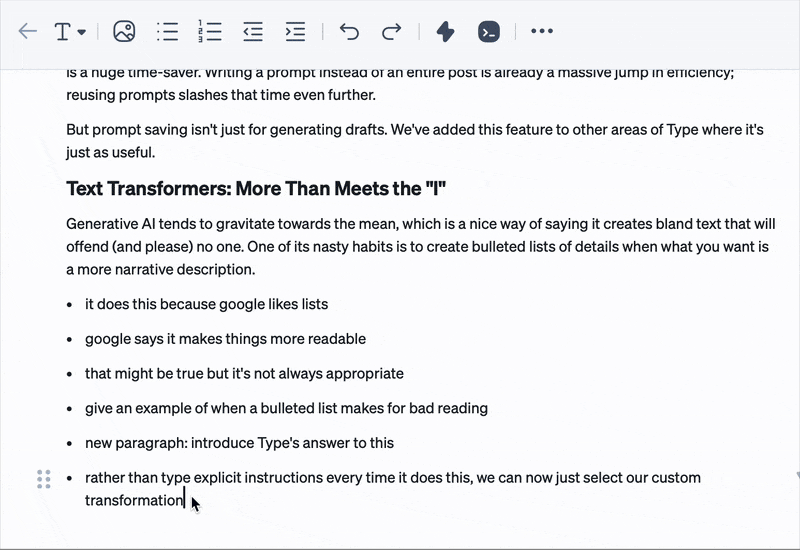Open the text style T dropdown
The height and width of the screenshot is (550, 800).
[x=70, y=32]
